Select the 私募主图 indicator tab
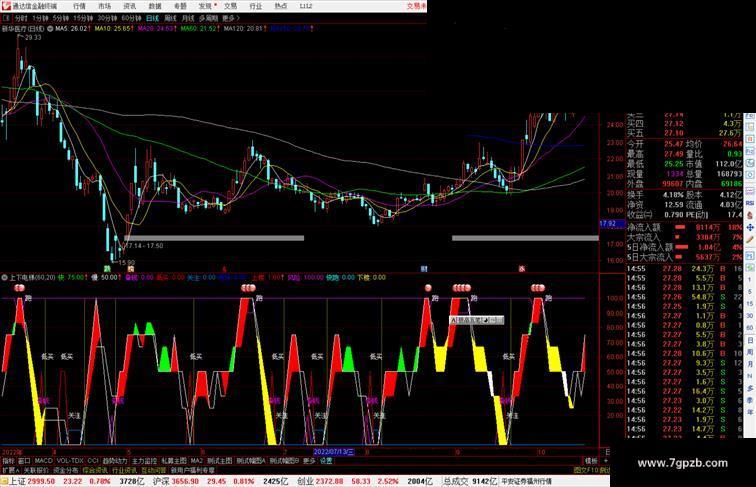Image resolution: width=756 pixels, height=487 pixels. pyautogui.click(x=174, y=461)
